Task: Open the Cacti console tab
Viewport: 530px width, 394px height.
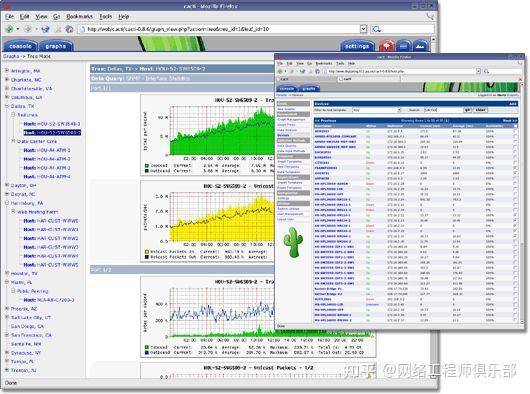Action: 20,46
